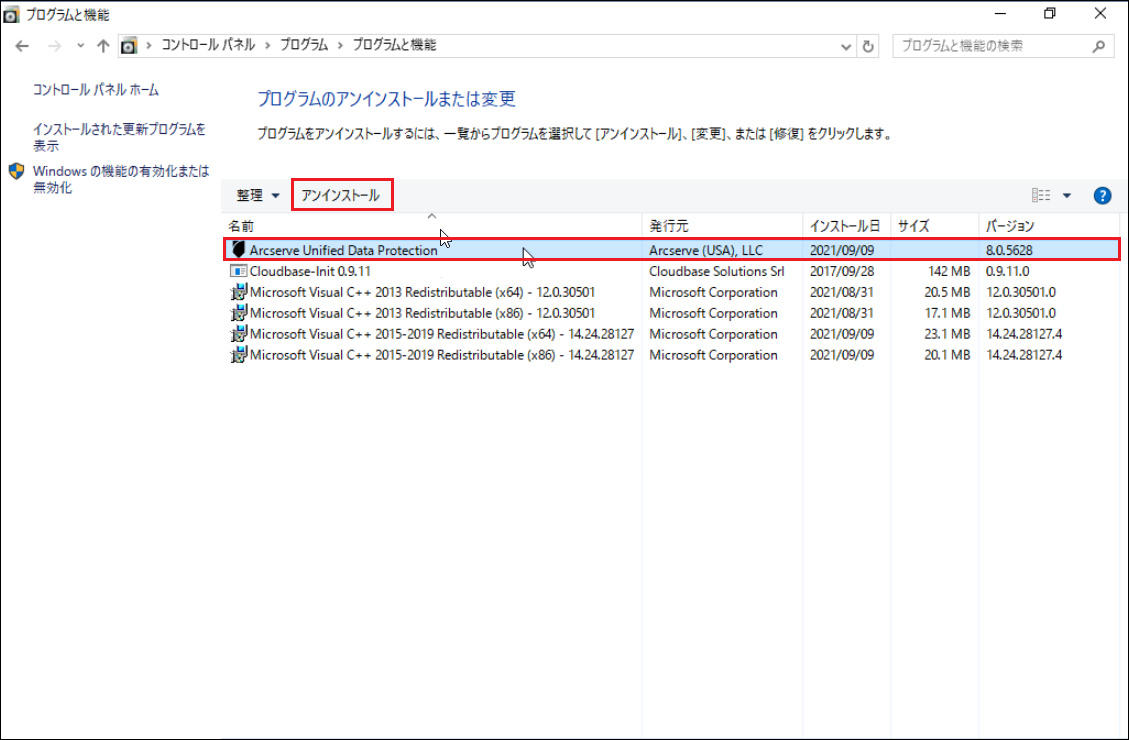Screen dimensions: 1129x740
Task: Select コントロール パネル breadcrumb
Action: pyautogui.click(x=208, y=45)
